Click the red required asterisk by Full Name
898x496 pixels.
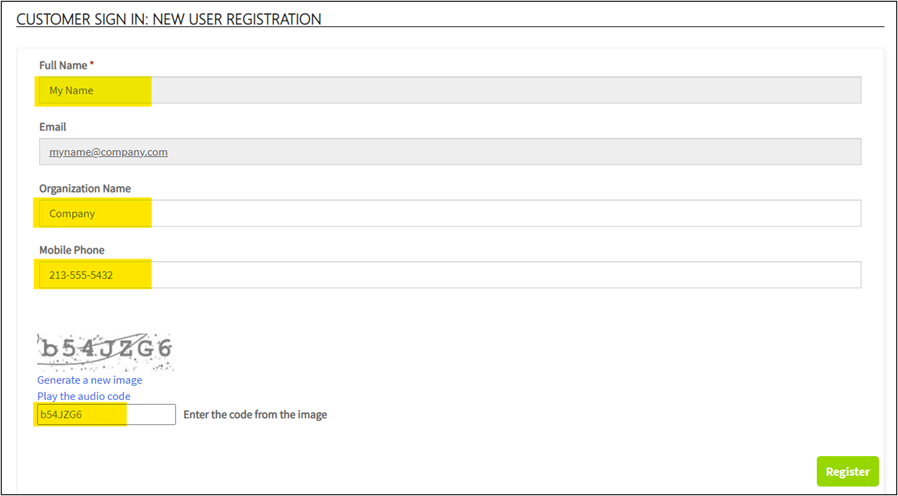click(92, 64)
